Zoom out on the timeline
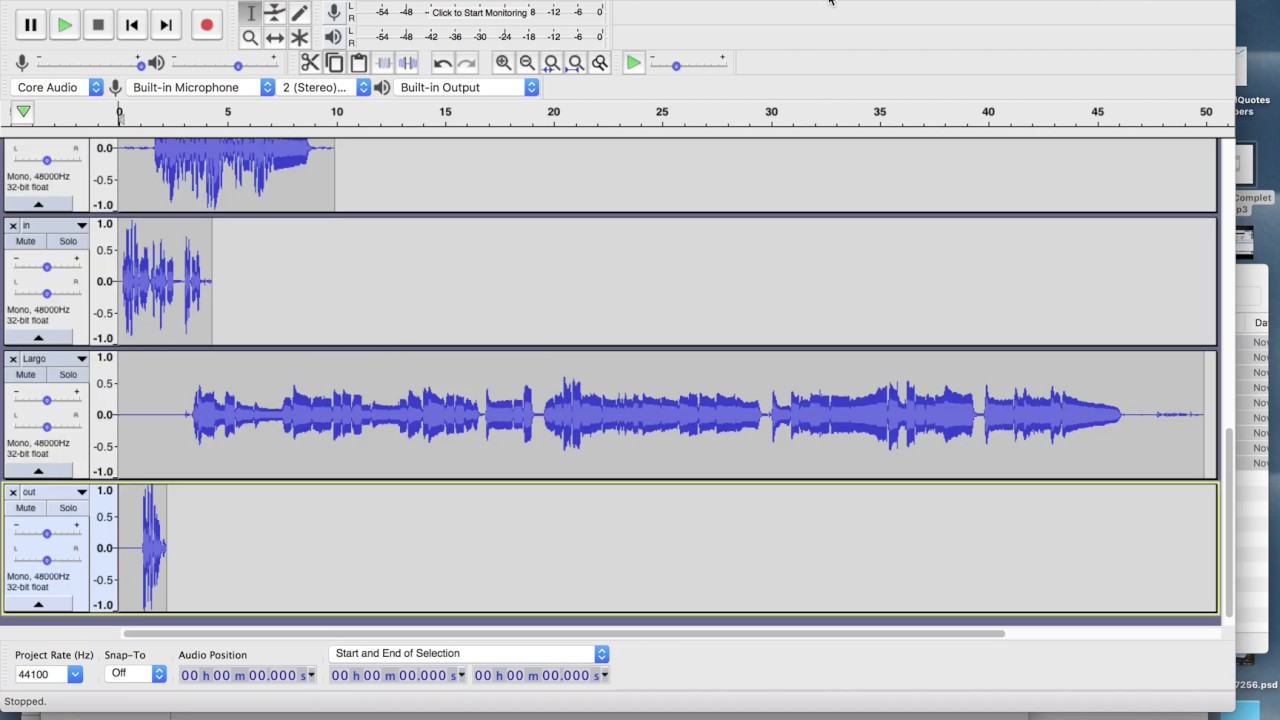This screenshot has width=1280, height=720. point(527,63)
